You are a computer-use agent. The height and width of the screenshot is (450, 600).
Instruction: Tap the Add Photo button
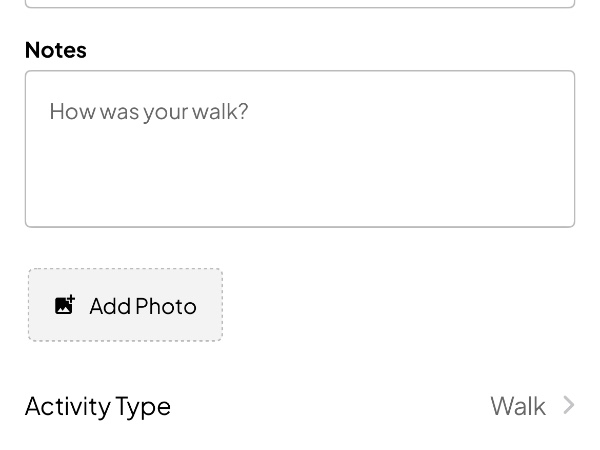[x=126, y=305]
